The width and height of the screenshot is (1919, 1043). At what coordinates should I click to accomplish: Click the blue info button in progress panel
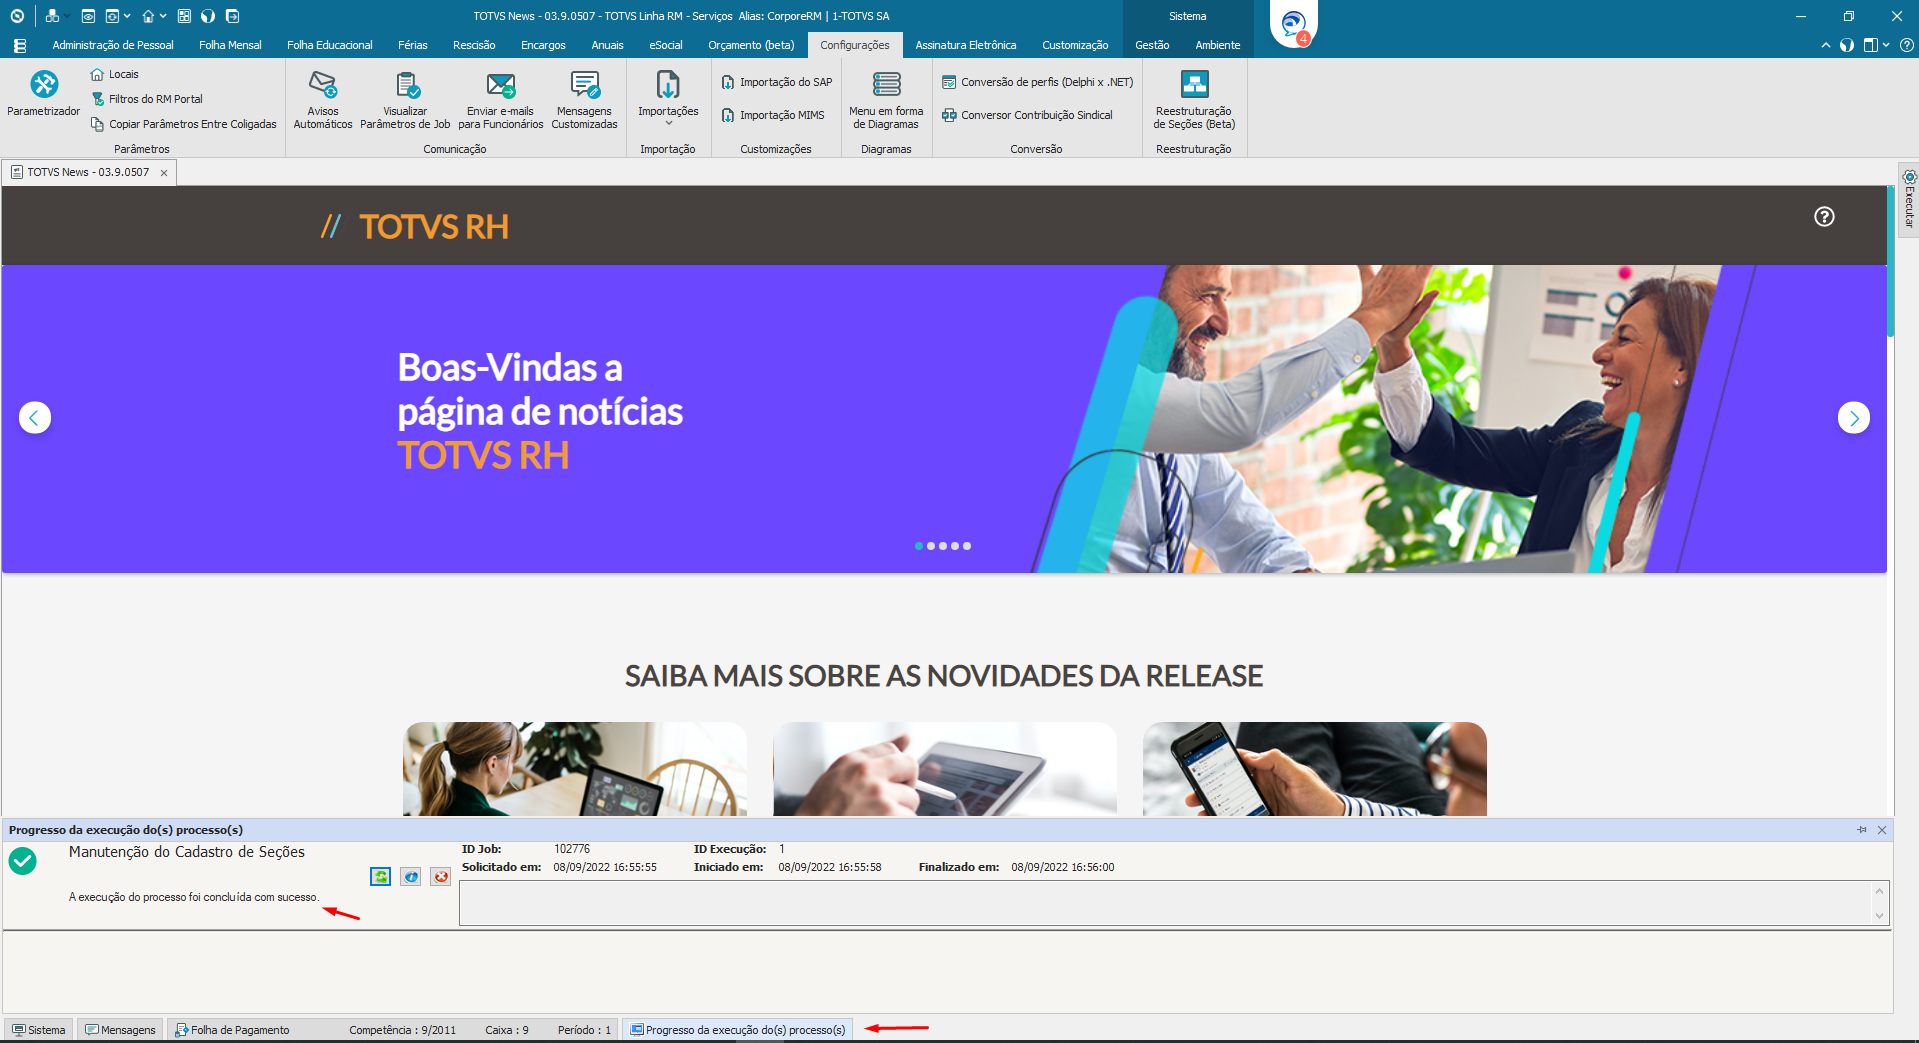[411, 876]
